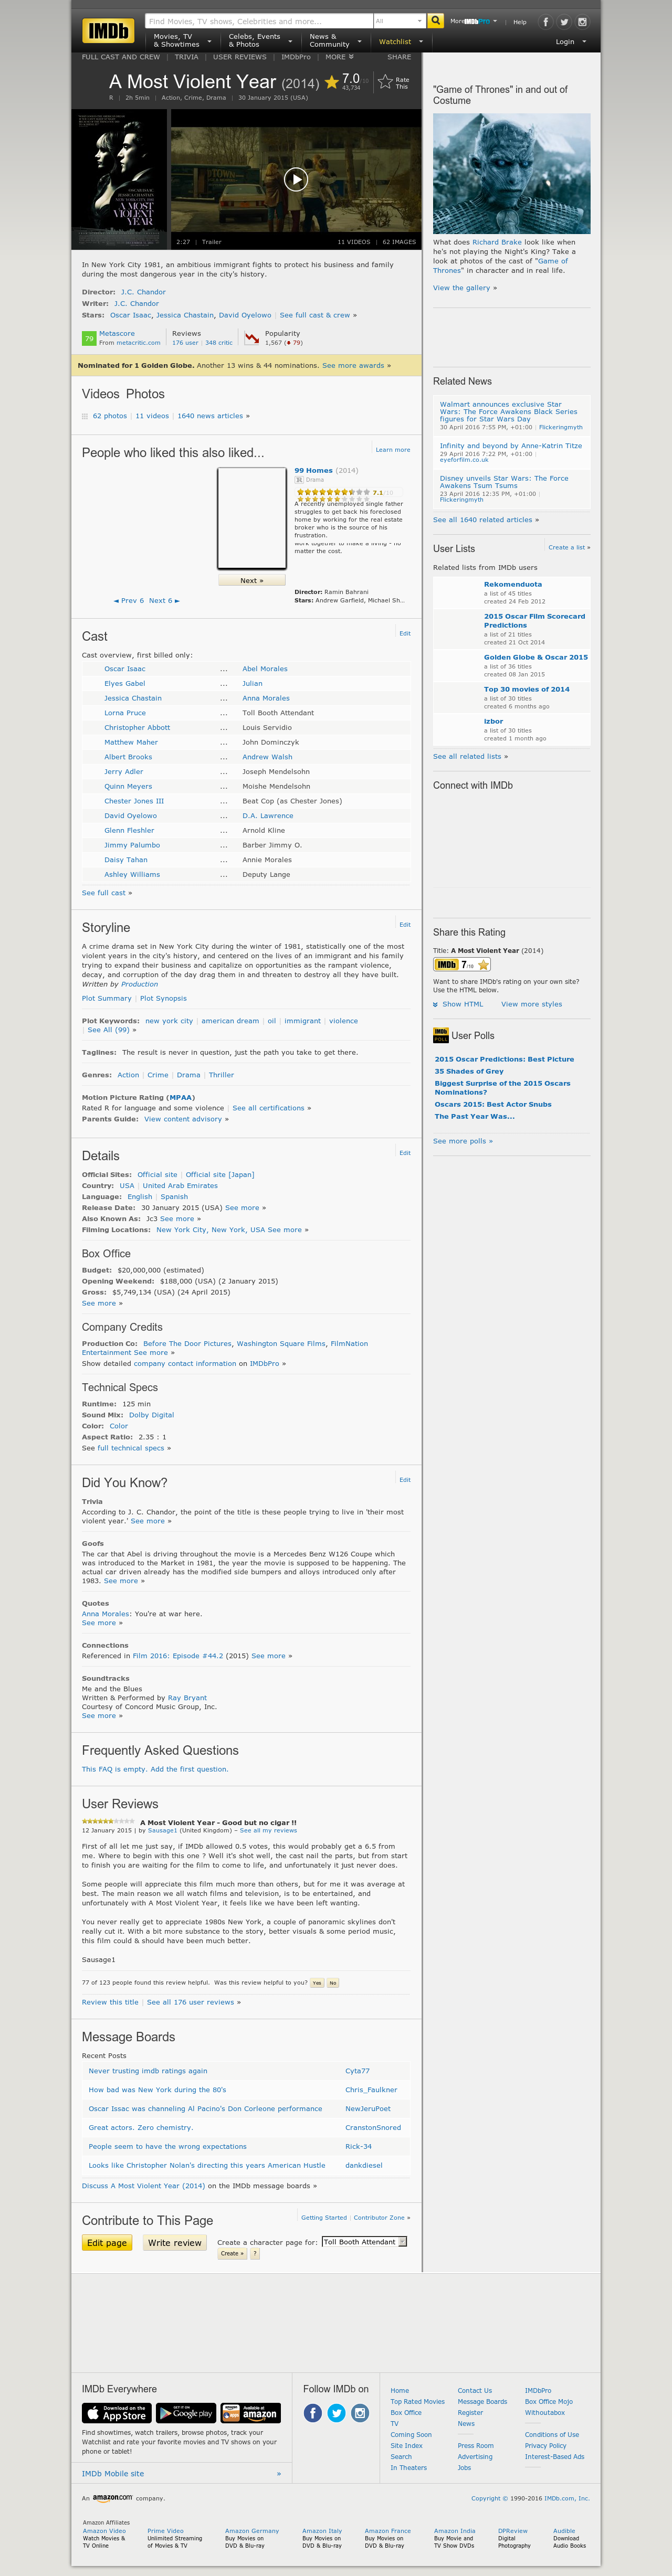Click Next 6 recommendations link
The height and width of the screenshot is (2576, 672).
(164, 600)
